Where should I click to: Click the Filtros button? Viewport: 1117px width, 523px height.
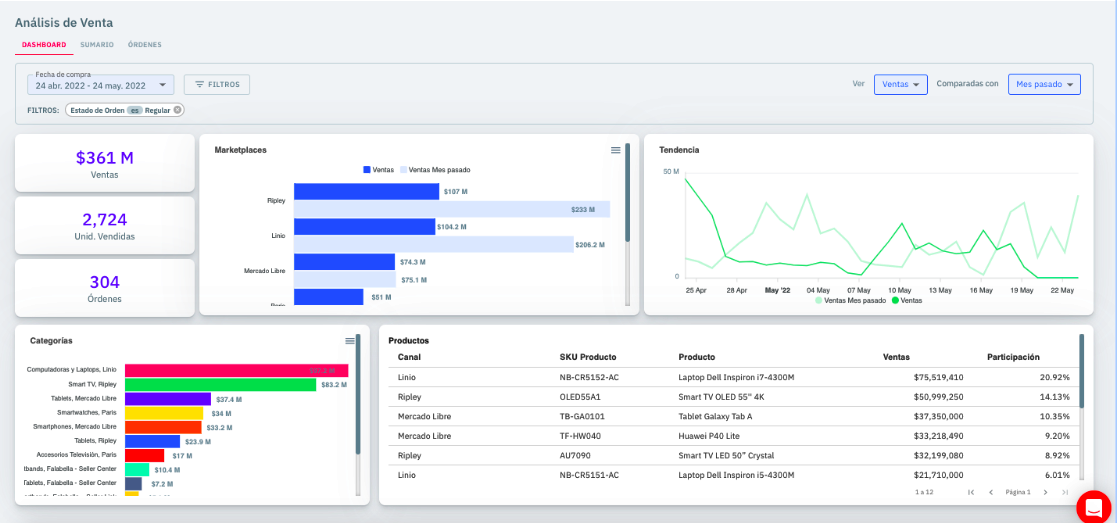click(217, 85)
